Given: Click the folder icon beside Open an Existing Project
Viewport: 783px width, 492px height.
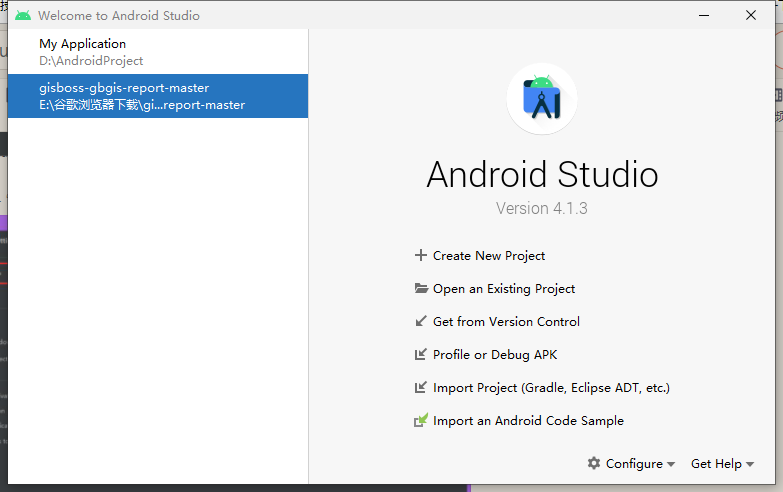Looking at the screenshot, I should pyautogui.click(x=421, y=288).
